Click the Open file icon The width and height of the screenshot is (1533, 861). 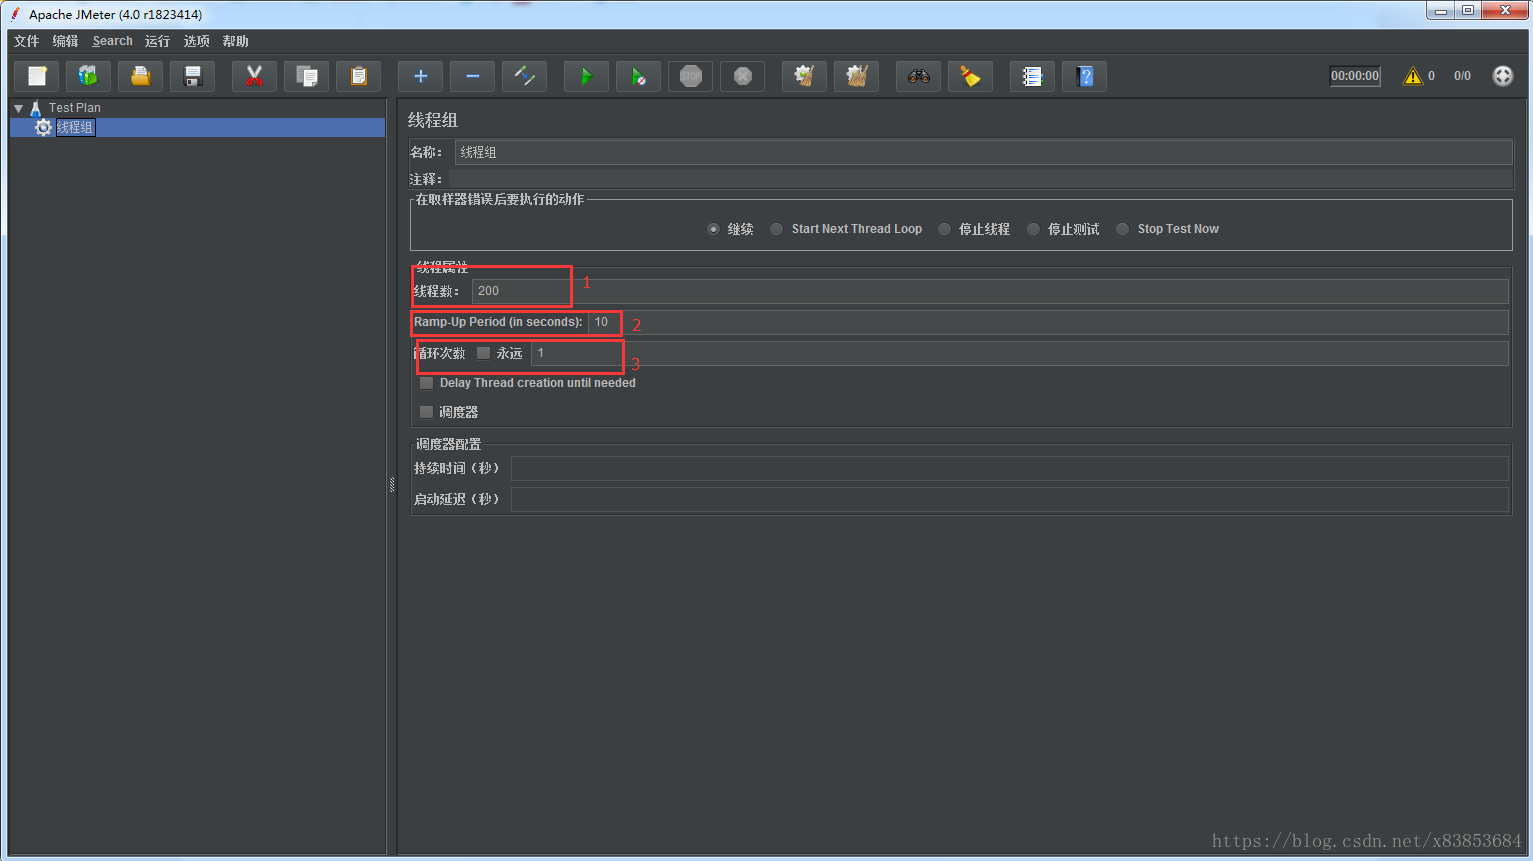(141, 76)
